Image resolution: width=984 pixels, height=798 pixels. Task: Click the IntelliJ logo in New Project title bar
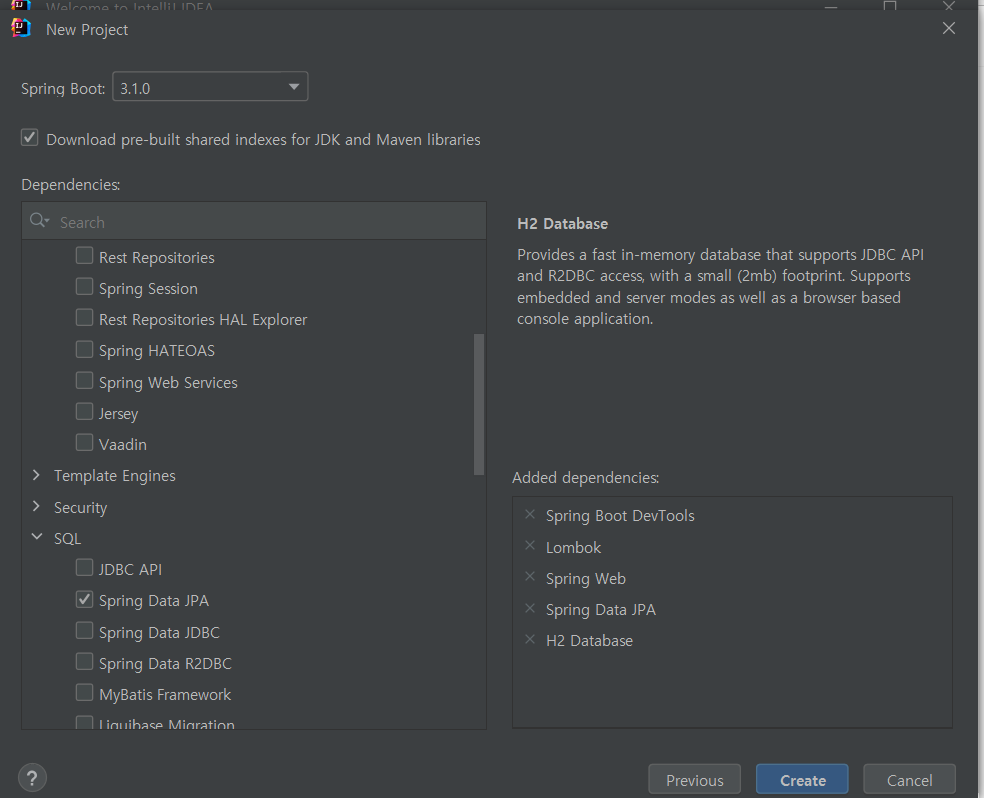21,28
